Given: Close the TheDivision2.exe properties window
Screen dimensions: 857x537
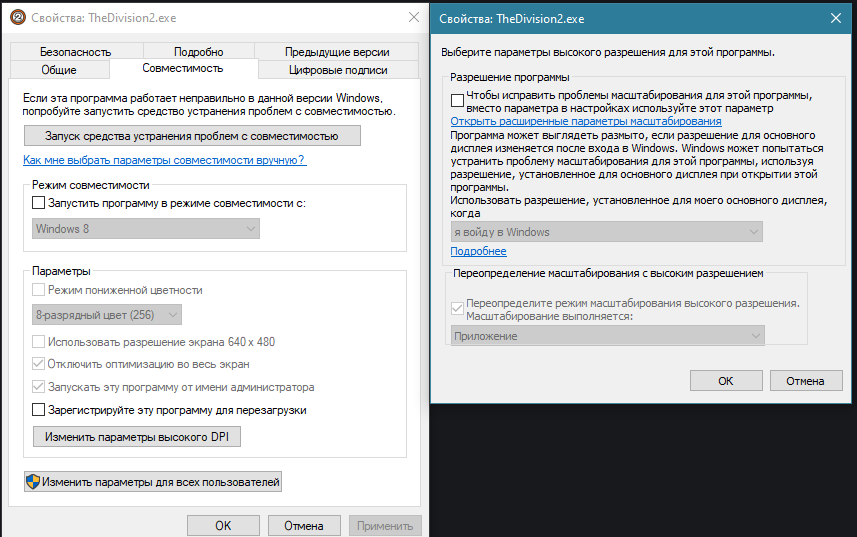Looking at the screenshot, I should (413, 18).
